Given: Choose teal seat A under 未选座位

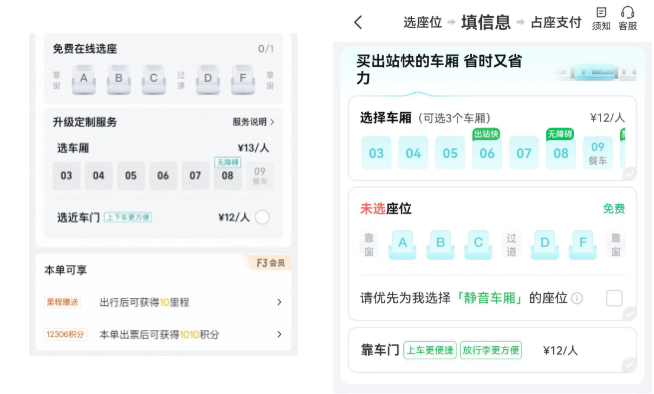Looking at the screenshot, I should point(402,245).
